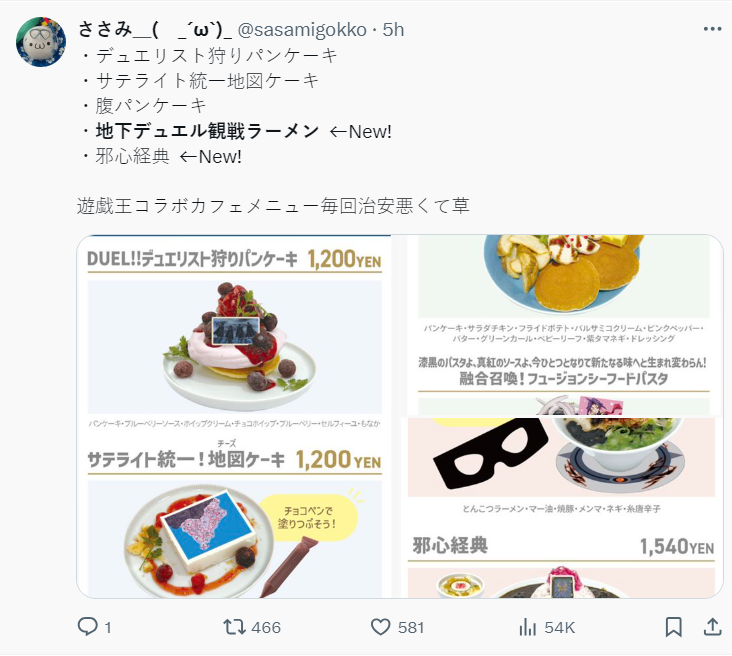Click the ささみ display name
This screenshot has height=656, width=732.
155,30
